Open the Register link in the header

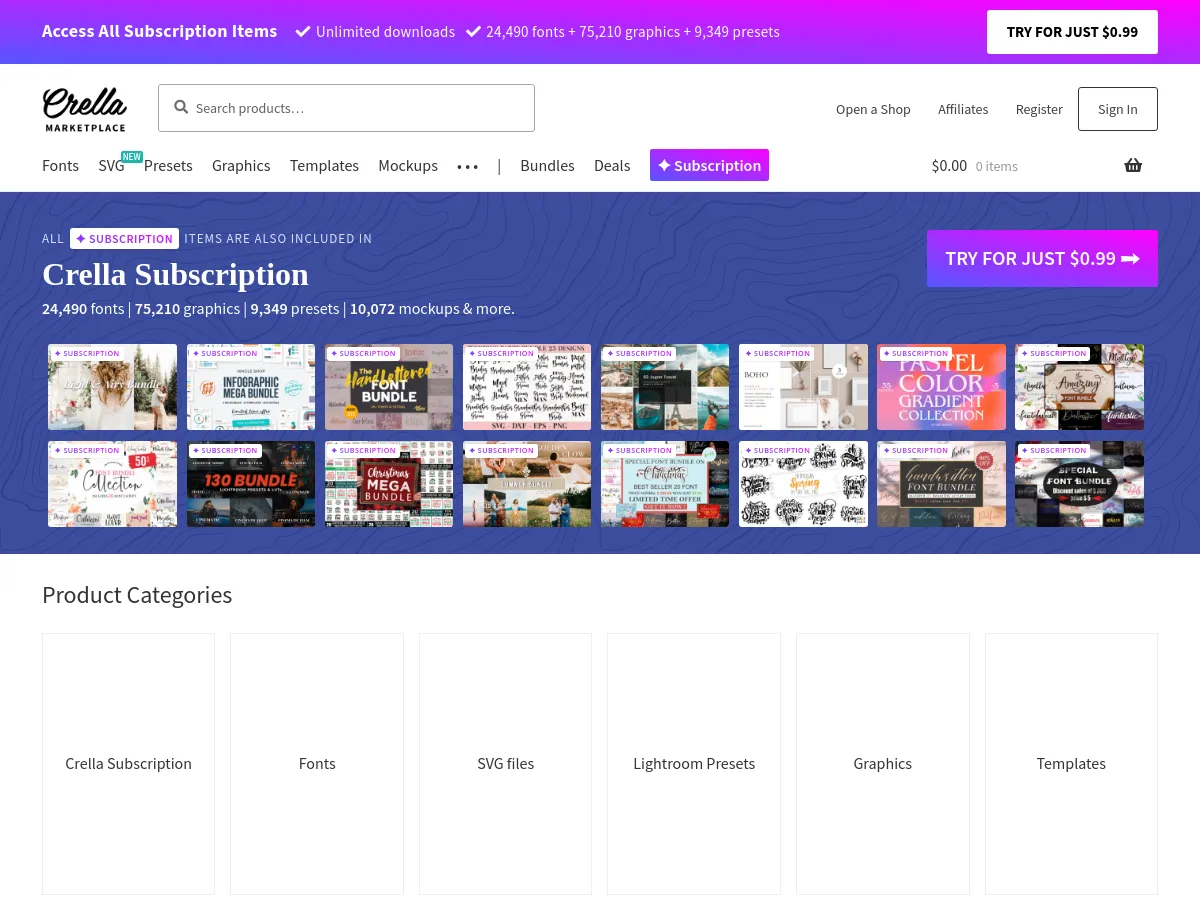[1039, 109]
